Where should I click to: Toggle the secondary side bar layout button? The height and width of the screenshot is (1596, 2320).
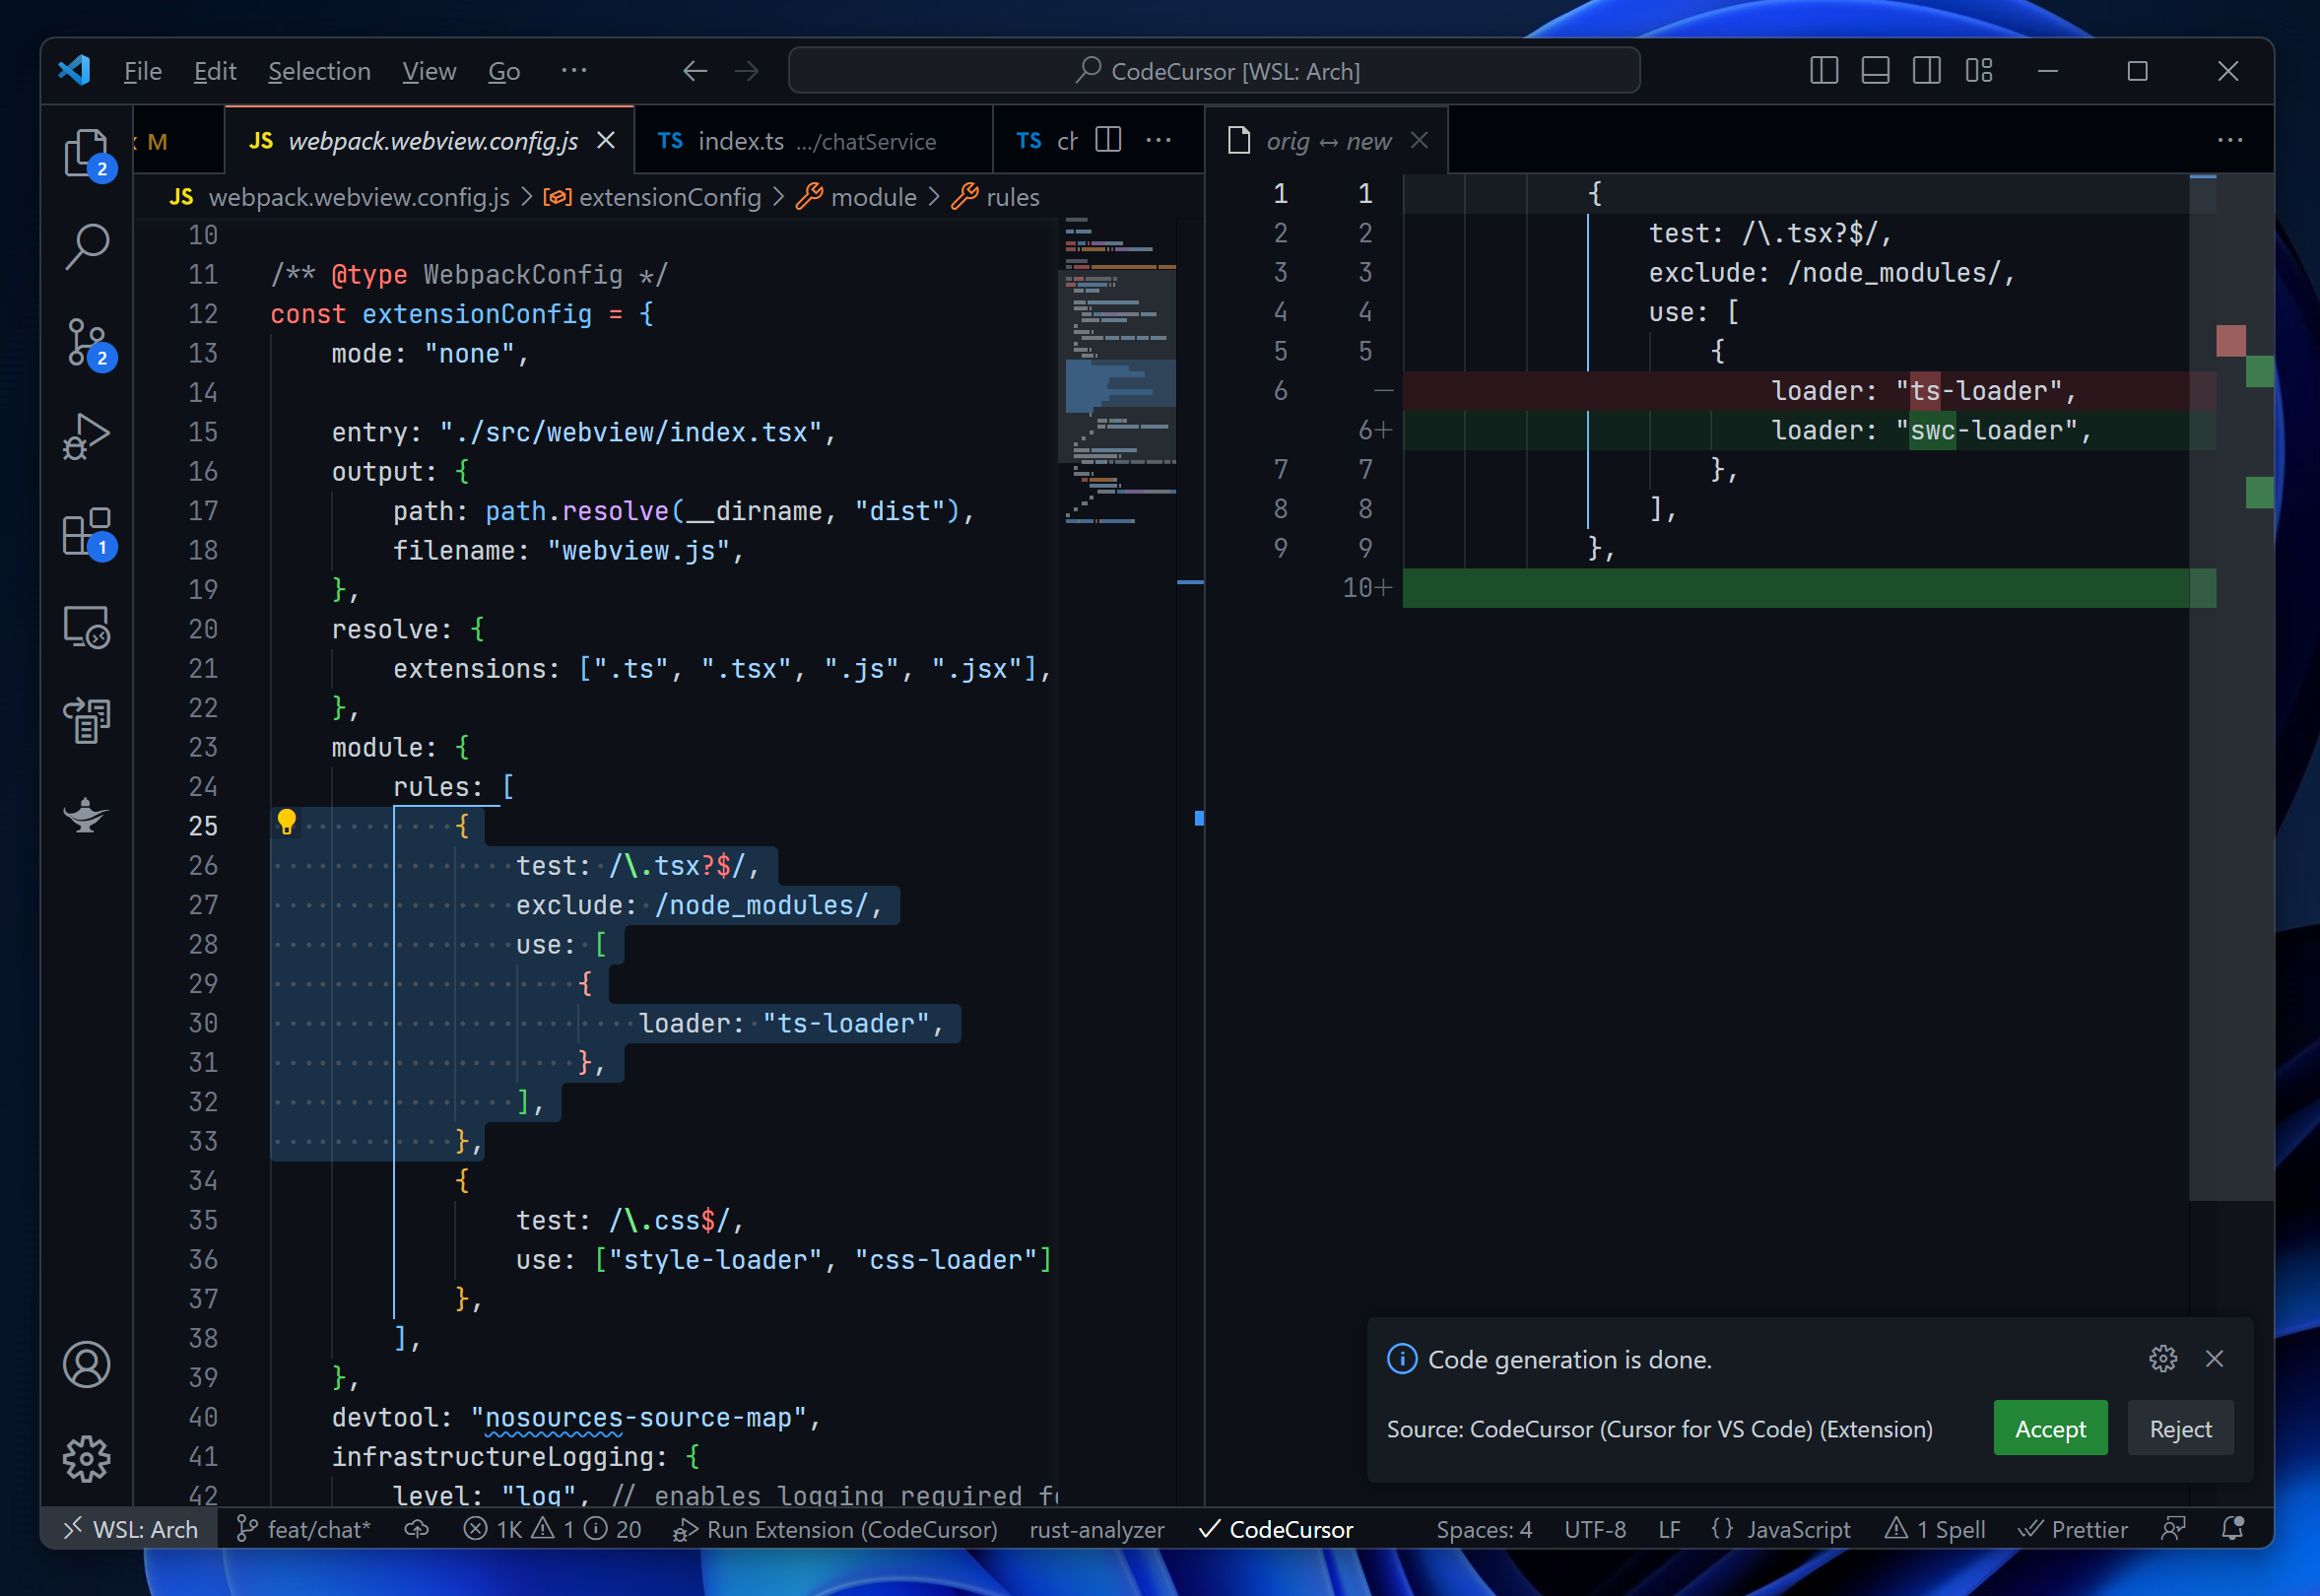click(x=1926, y=71)
